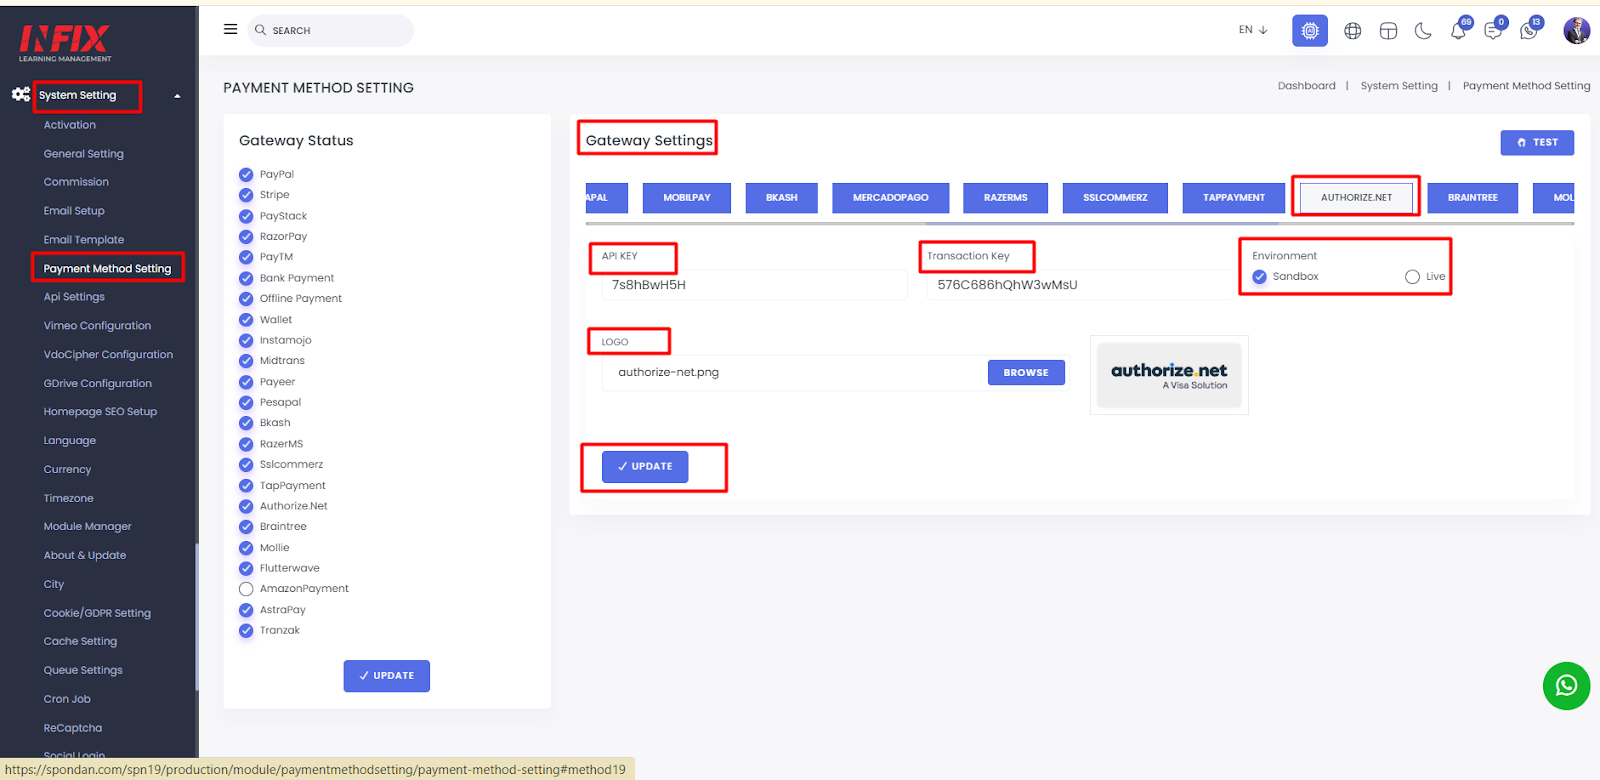1600x780 pixels.
Task: Click the Transaction Key input field
Action: click(x=1080, y=285)
